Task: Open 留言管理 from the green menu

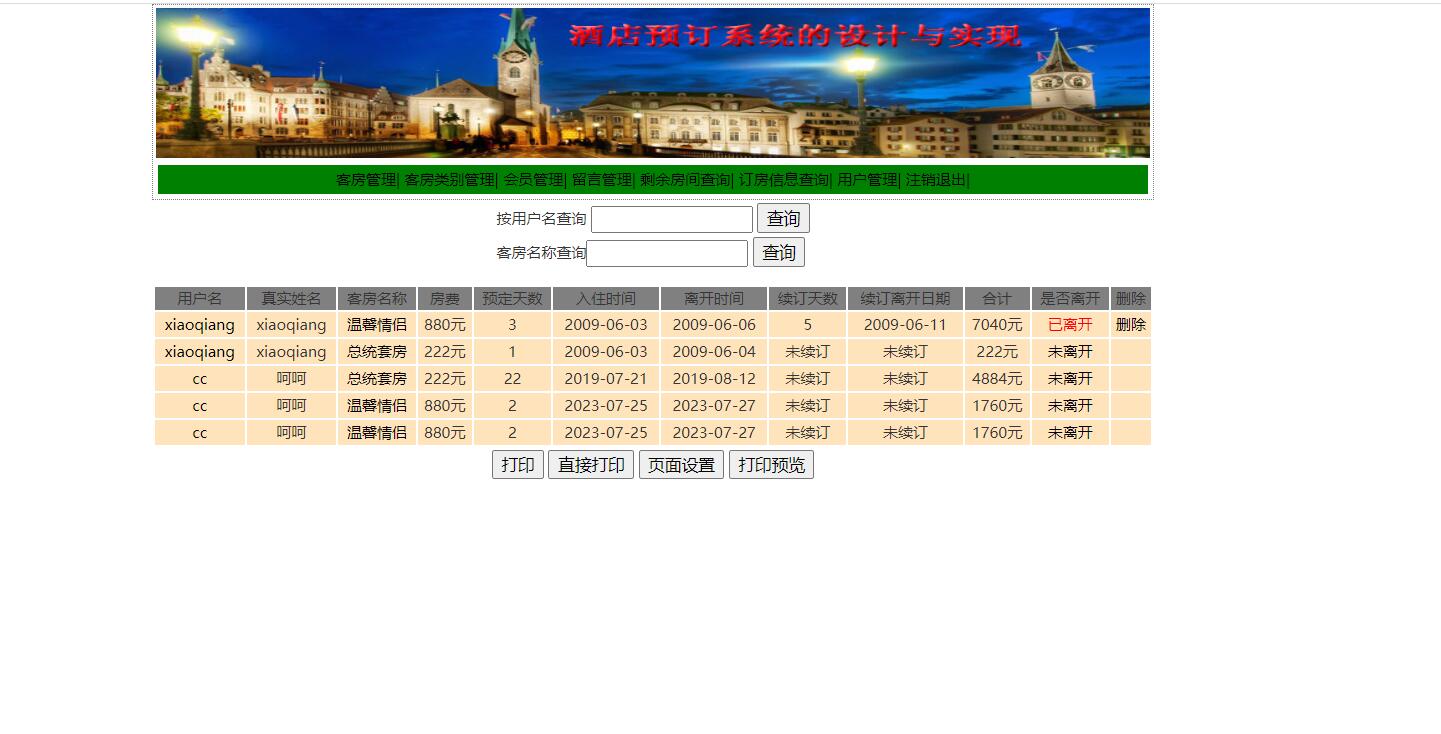Action: coord(602,180)
